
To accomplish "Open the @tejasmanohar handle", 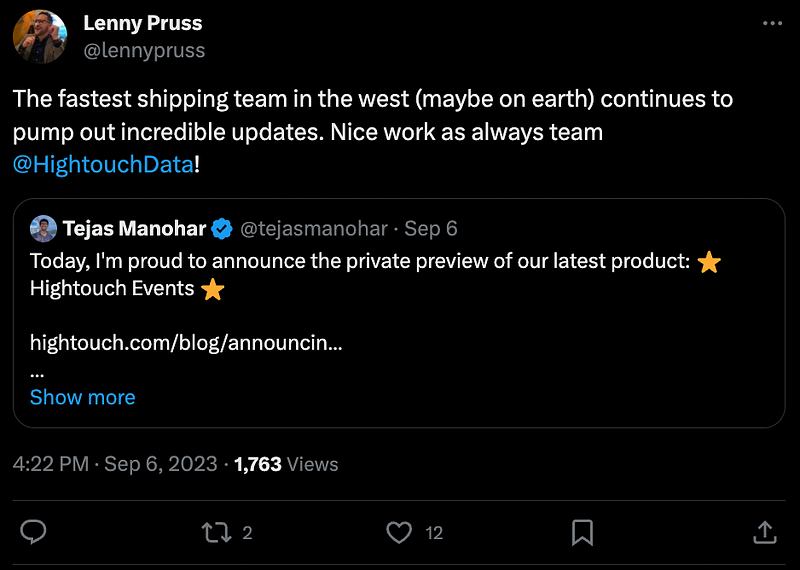I will (x=314, y=229).
